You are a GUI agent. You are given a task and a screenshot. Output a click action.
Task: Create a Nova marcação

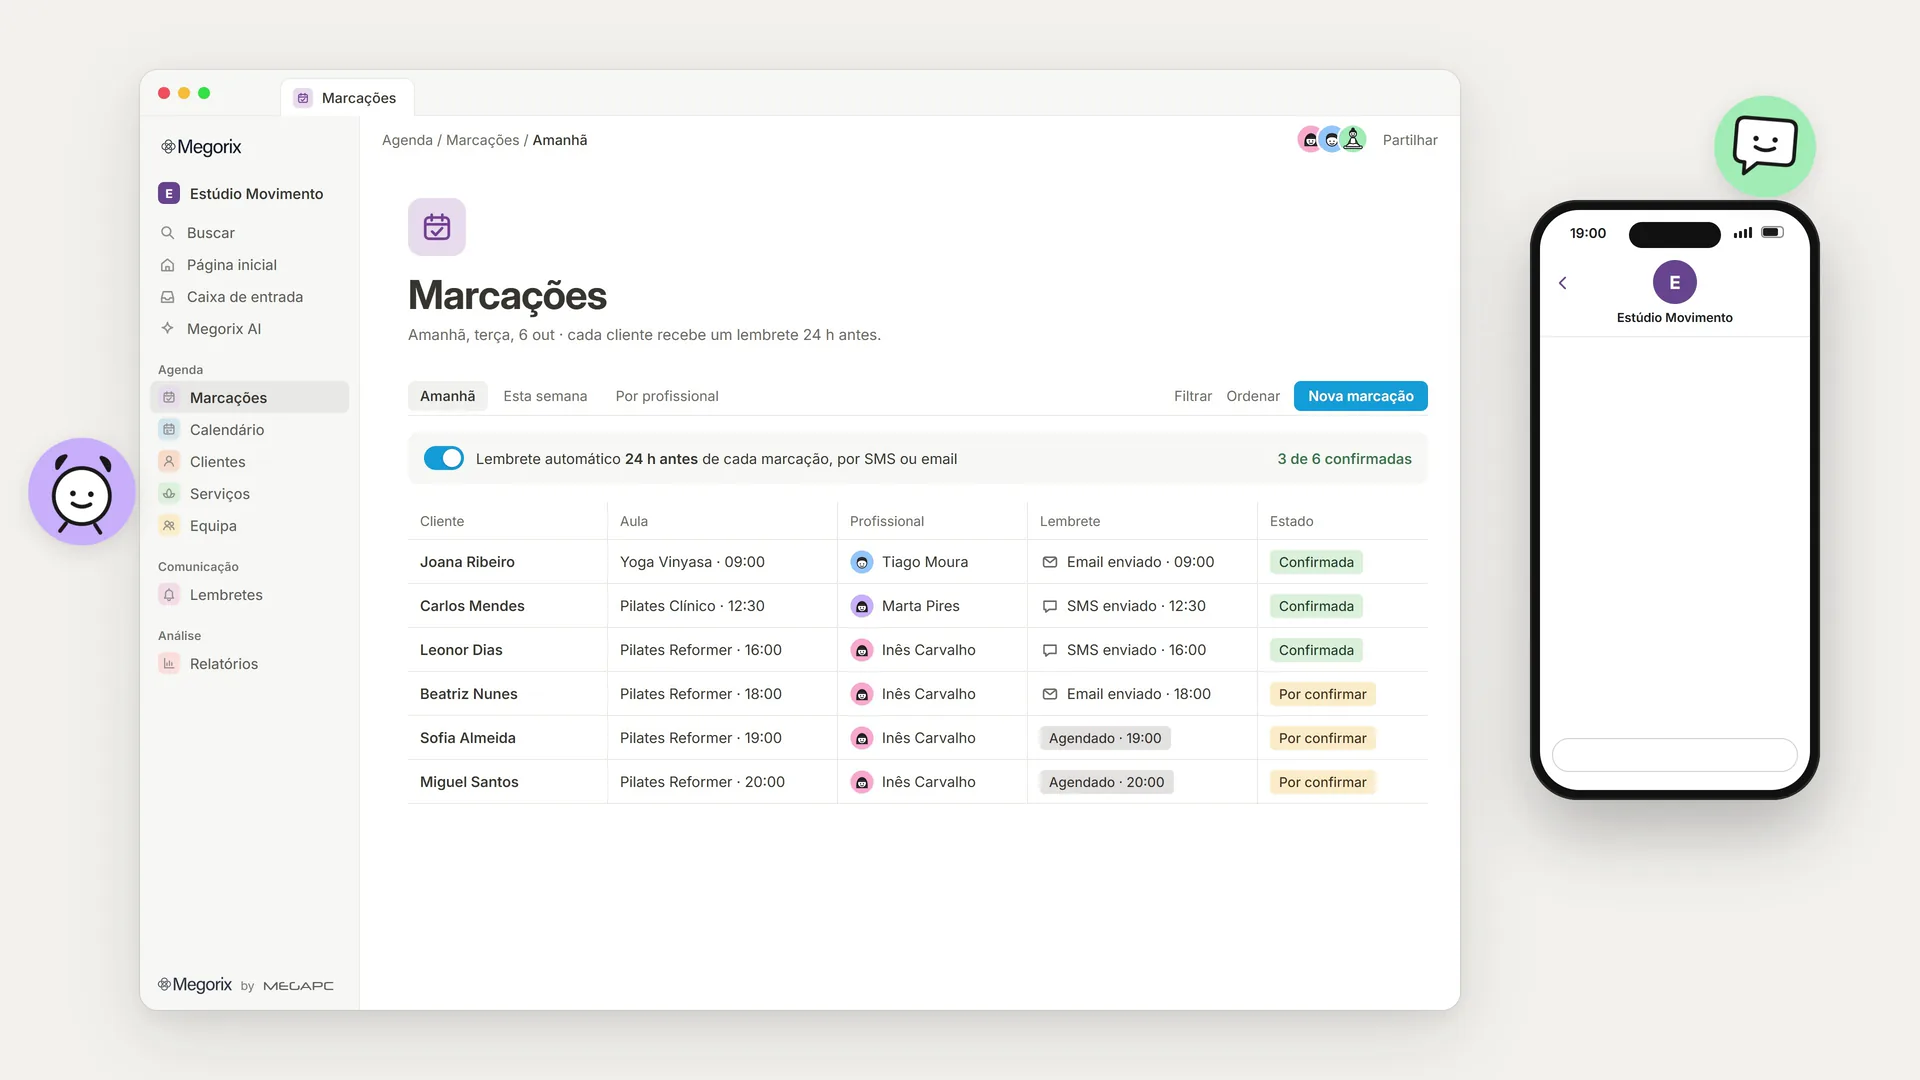coord(1361,396)
